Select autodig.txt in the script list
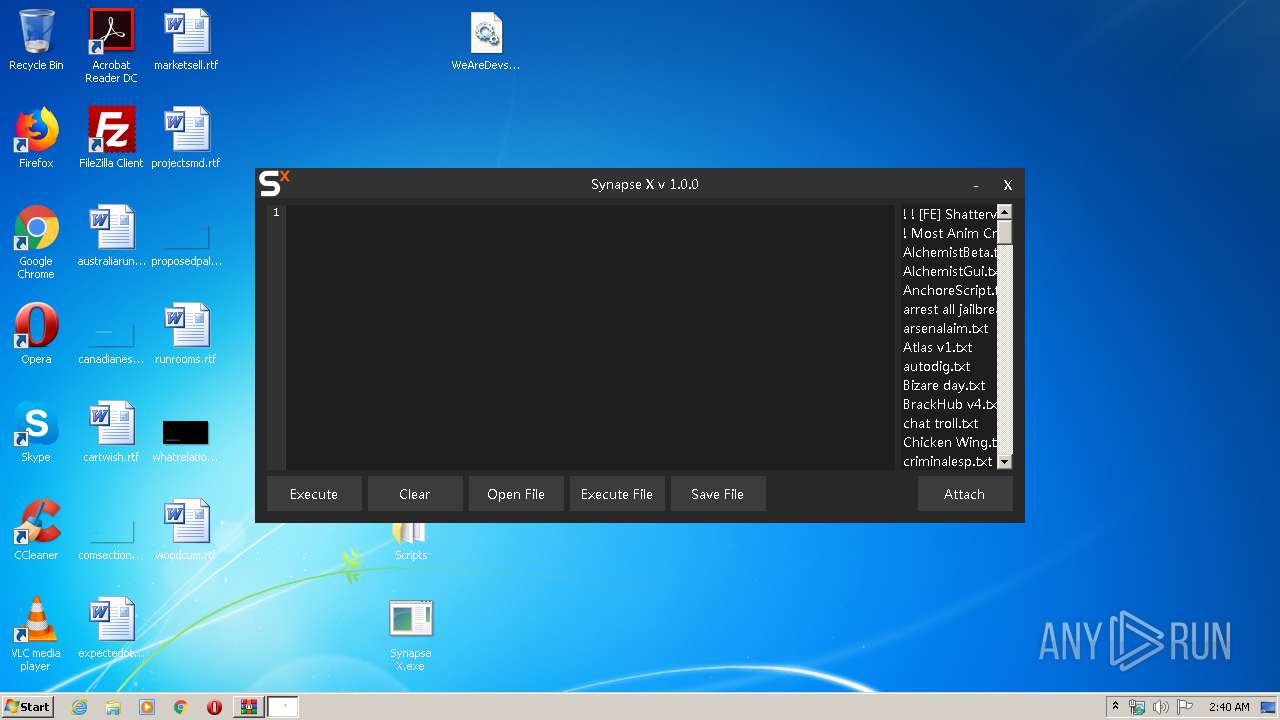This screenshot has width=1280, height=720. pyautogui.click(x=949, y=366)
